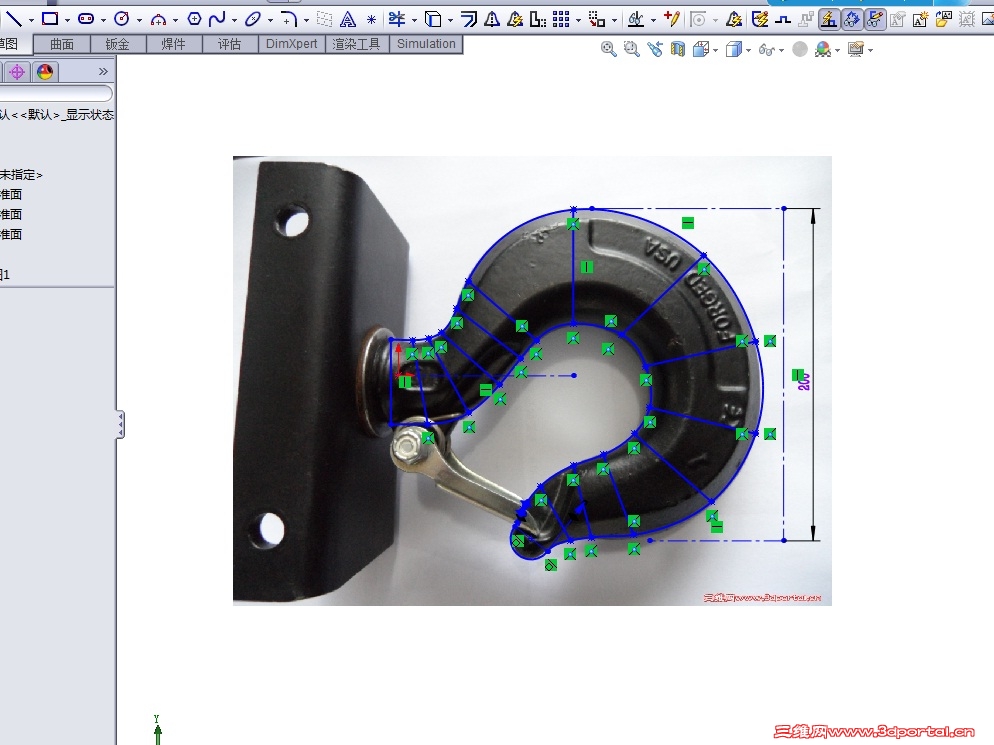Select the Corner Rectangle tool
This screenshot has width=994, height=745.
coord(49,19)
